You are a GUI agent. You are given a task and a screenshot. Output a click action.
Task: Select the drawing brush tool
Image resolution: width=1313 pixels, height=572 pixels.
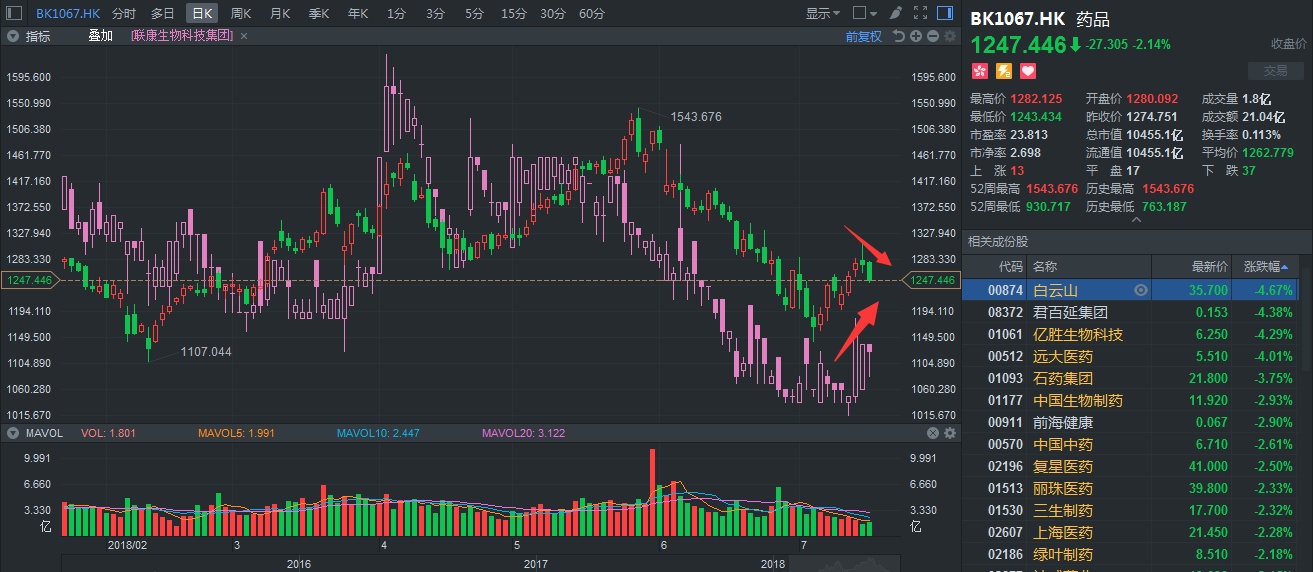[x=896, y=14]
